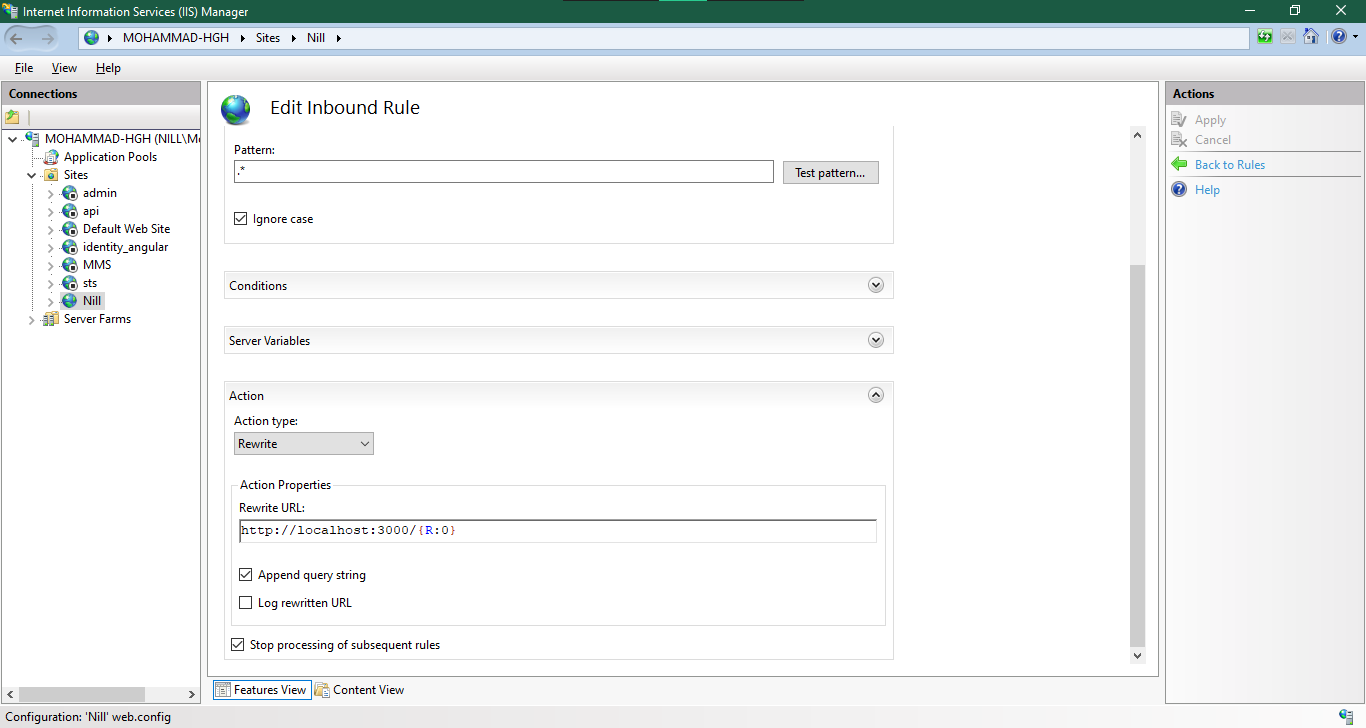Click the Application Pools label

point(110,157)
